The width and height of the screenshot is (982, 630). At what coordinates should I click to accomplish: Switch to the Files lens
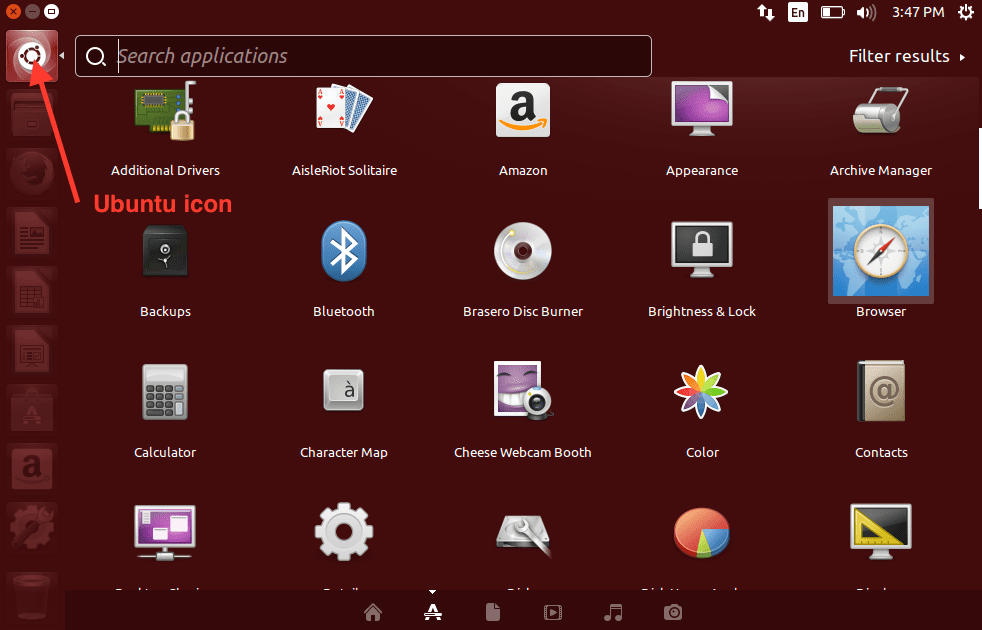point(493,612)
